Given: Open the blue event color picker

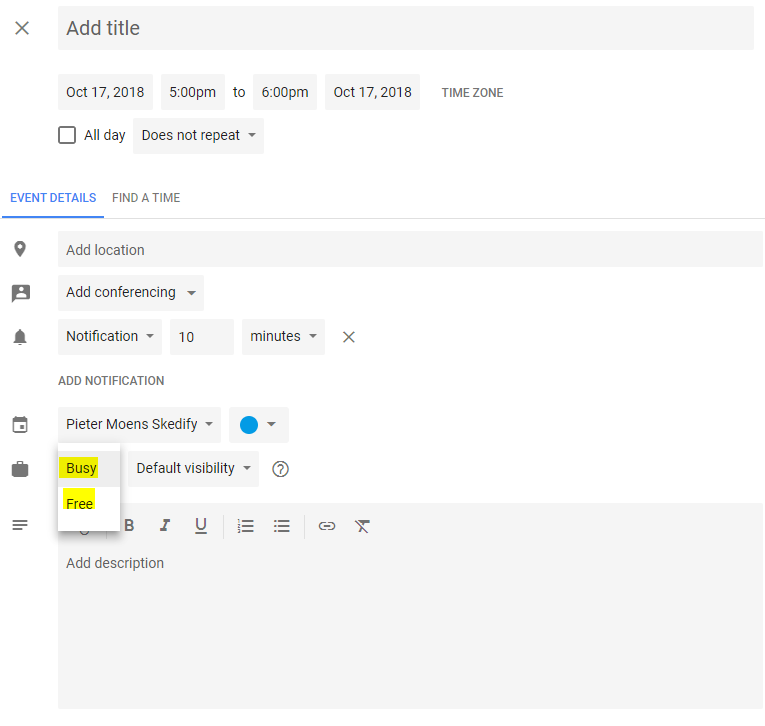Looking at the screenshot, I should (x=258, y=425).
